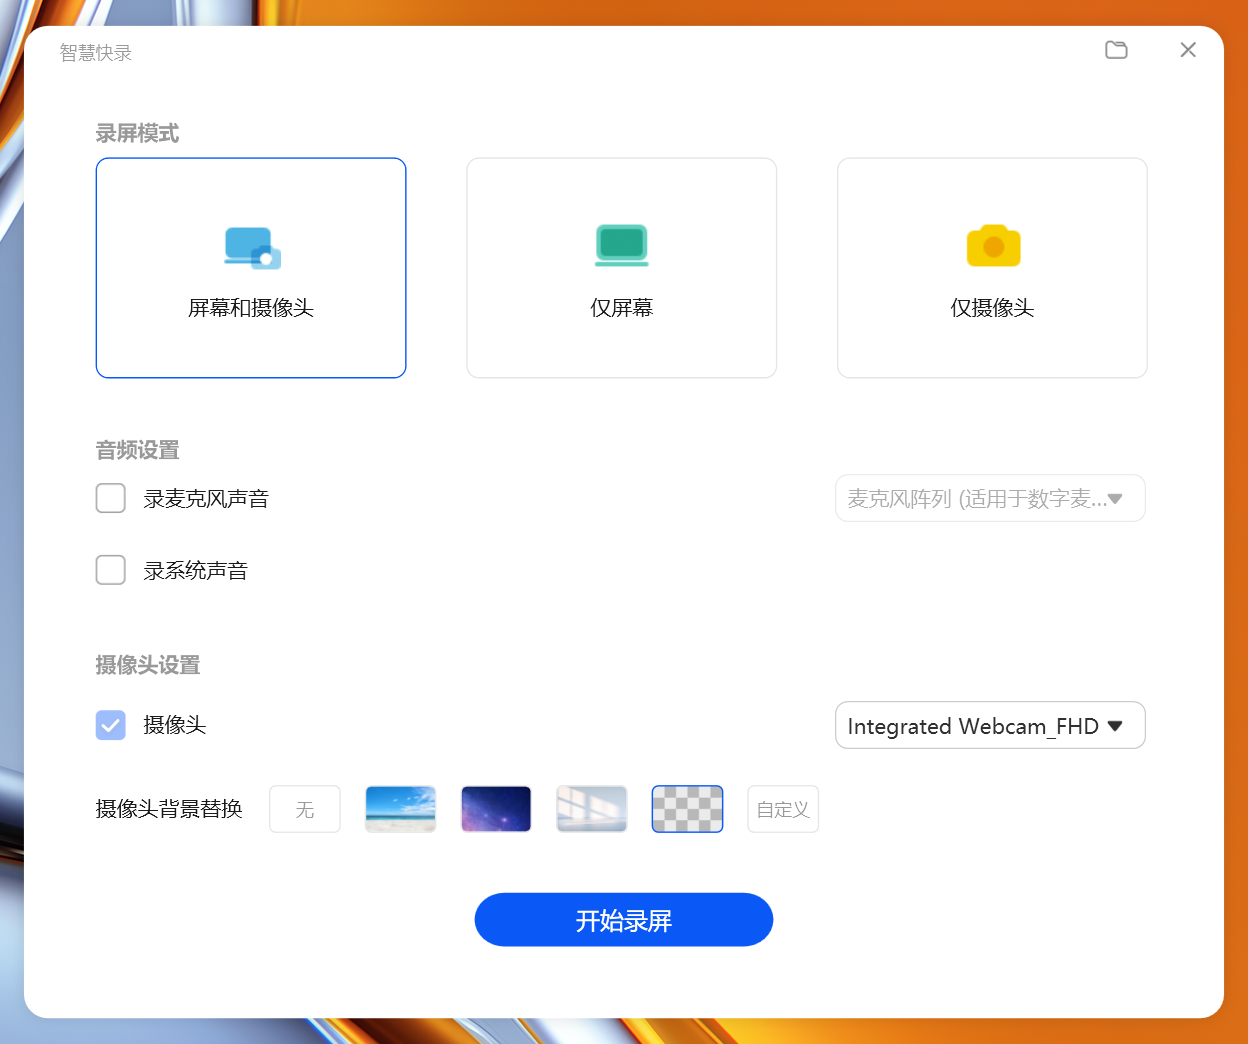Viewport: 1248px width, 1044px height.
Task: Open the recordings folder icon
Action: tap(1116, 49)
